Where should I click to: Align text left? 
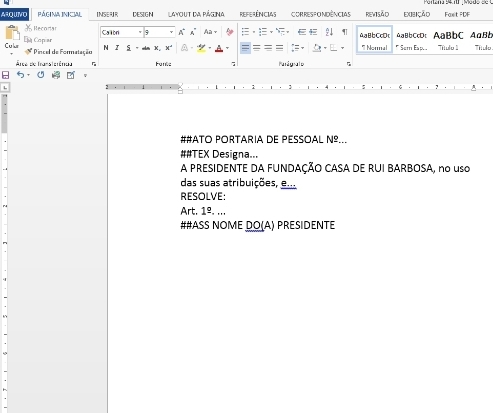(245, 48)
